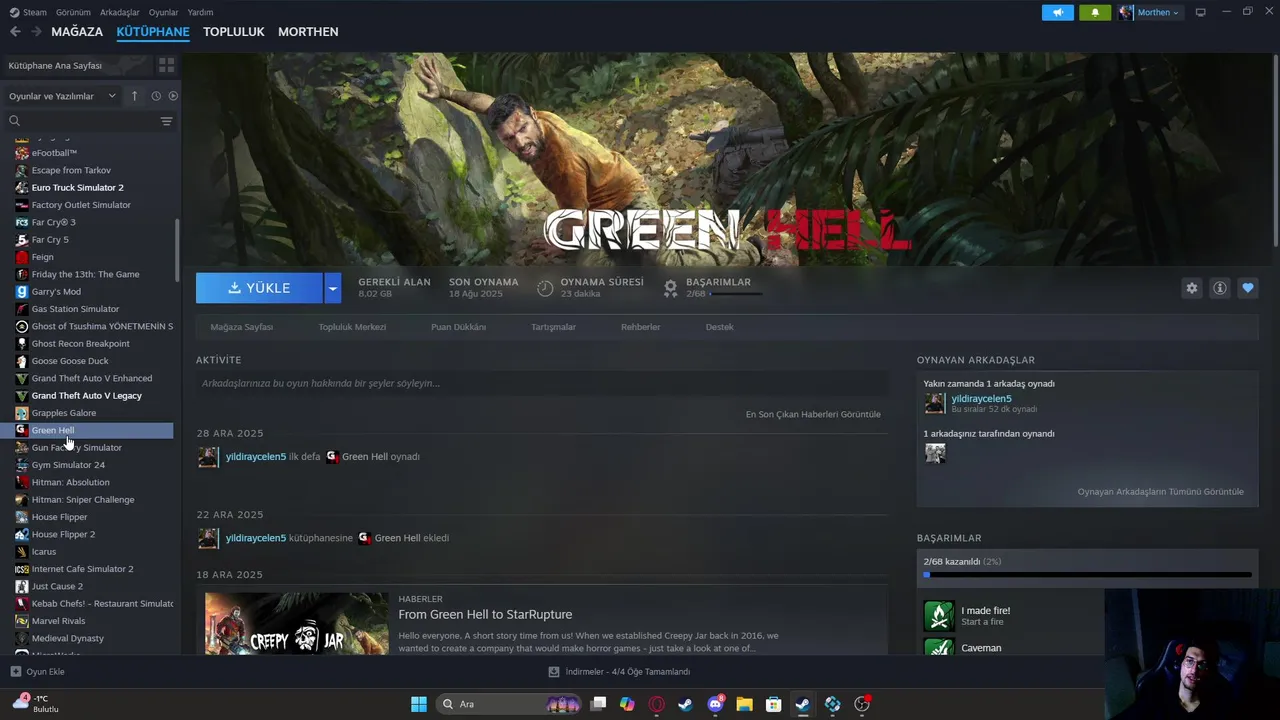Click Oynayan Arkadaşların Tümünü Görüntüle
The width and height of the screenshot is (1280, 720).
[x=1161, y=492]
